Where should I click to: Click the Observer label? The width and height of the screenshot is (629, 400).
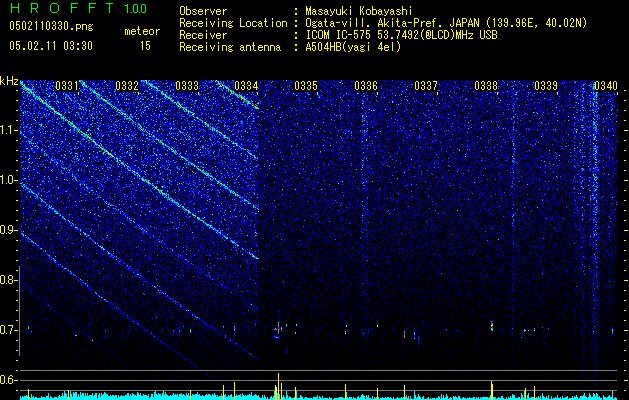pyautogui.click(x=203, y=11)
